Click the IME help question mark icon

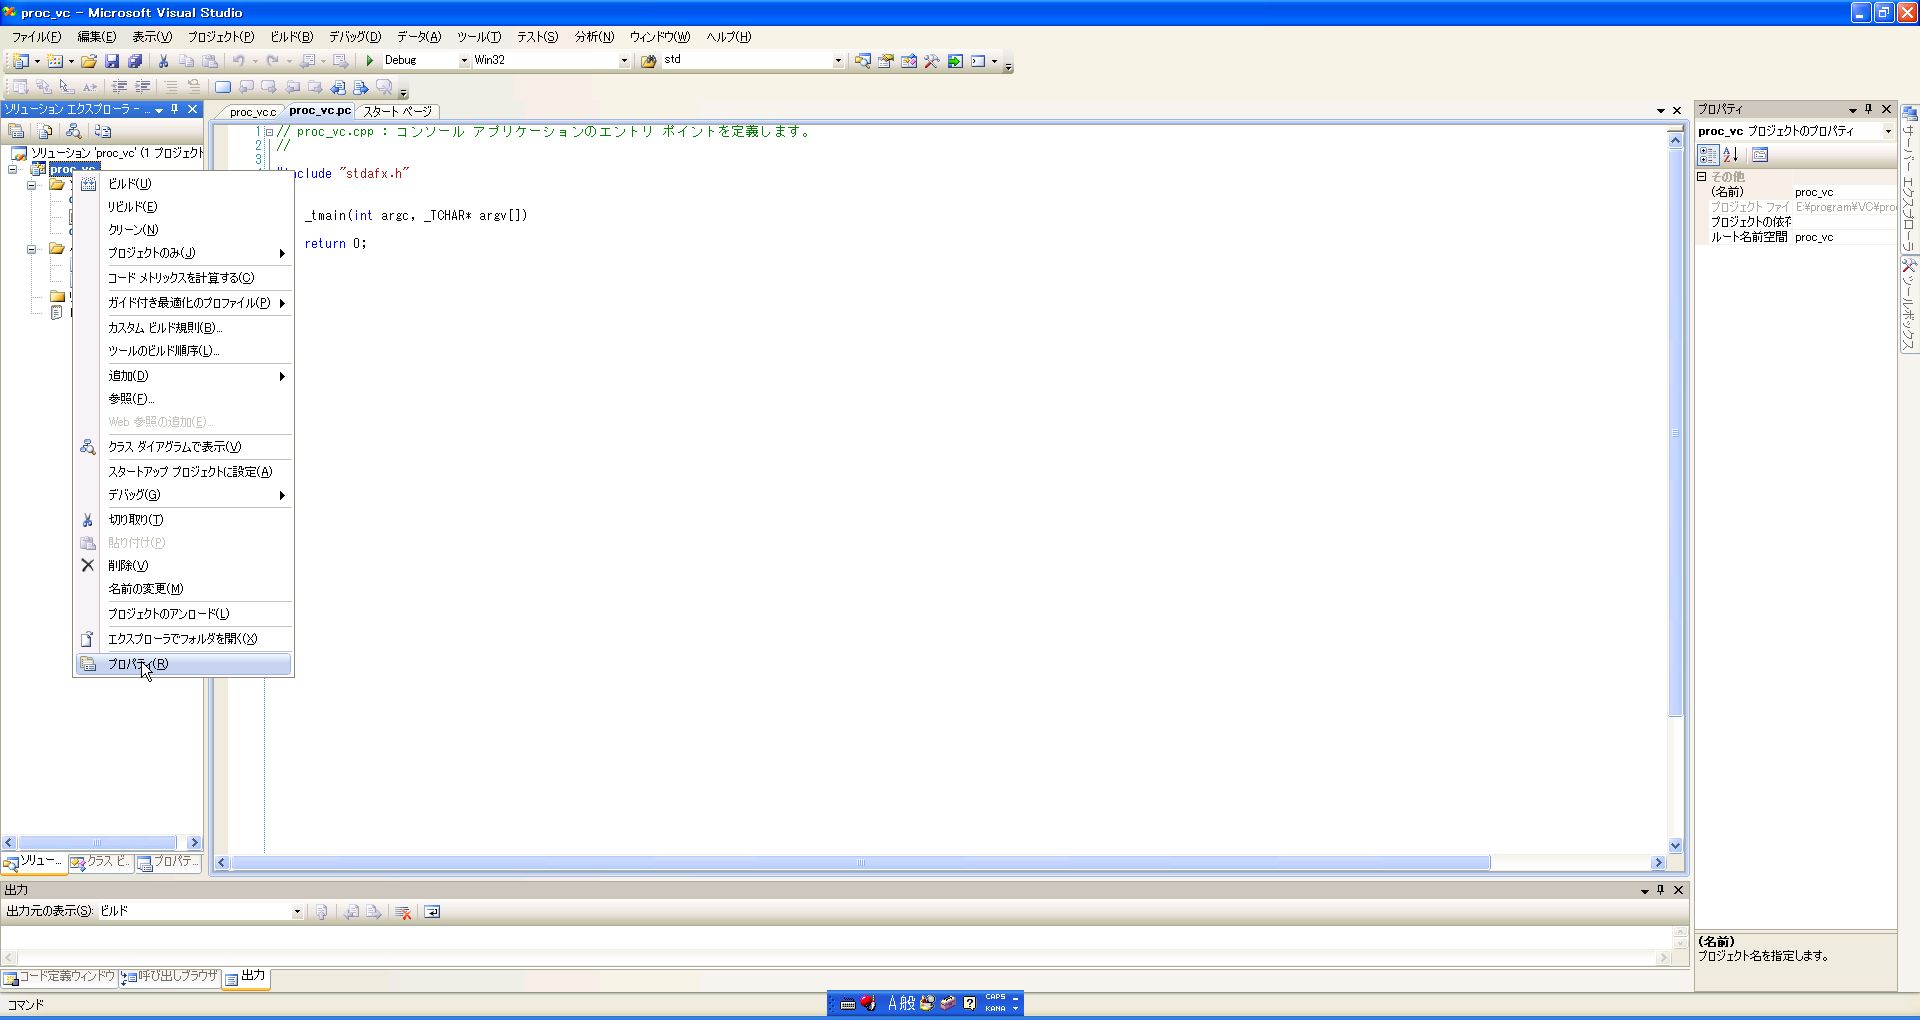[969, 1003]
